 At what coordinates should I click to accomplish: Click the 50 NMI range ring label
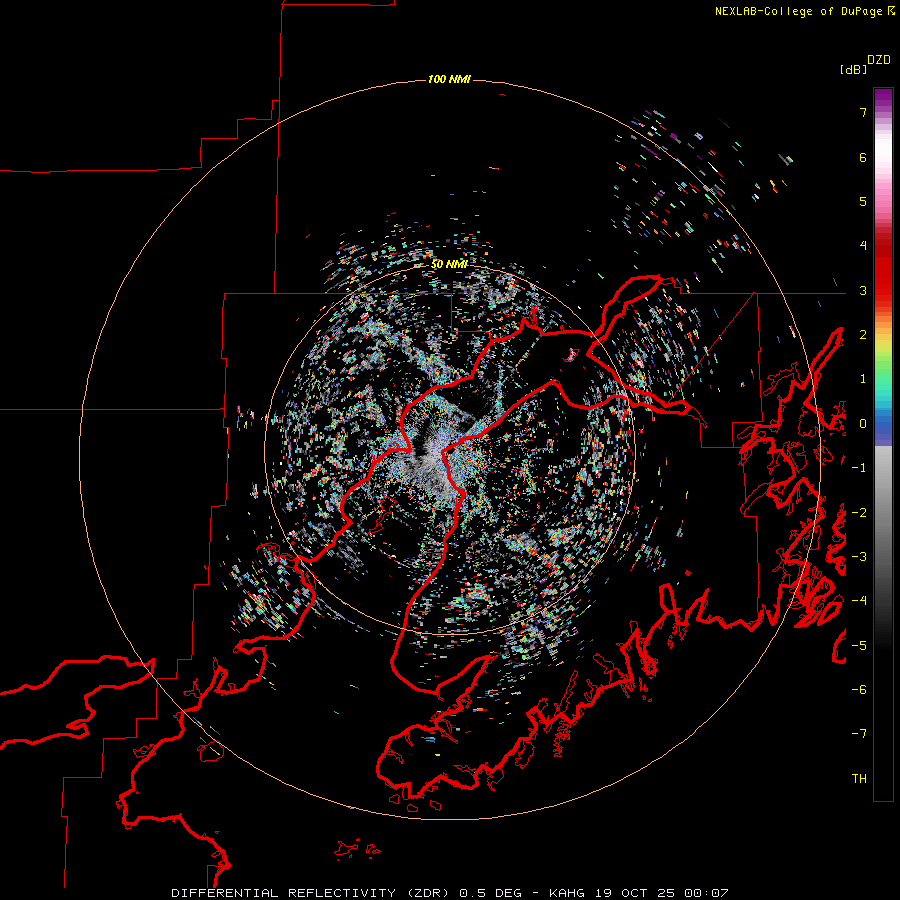pos(449,264)
